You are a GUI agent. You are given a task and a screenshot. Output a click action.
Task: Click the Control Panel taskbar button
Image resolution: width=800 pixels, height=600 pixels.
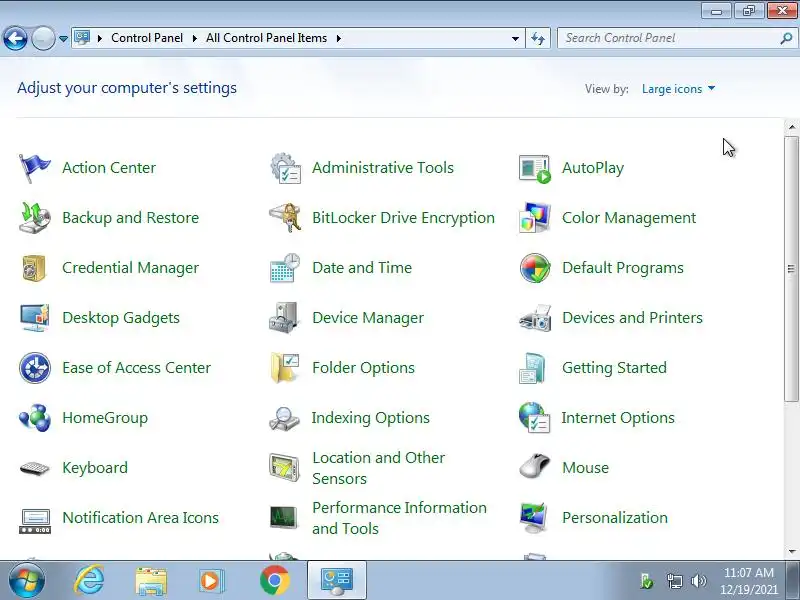point(337,580)
